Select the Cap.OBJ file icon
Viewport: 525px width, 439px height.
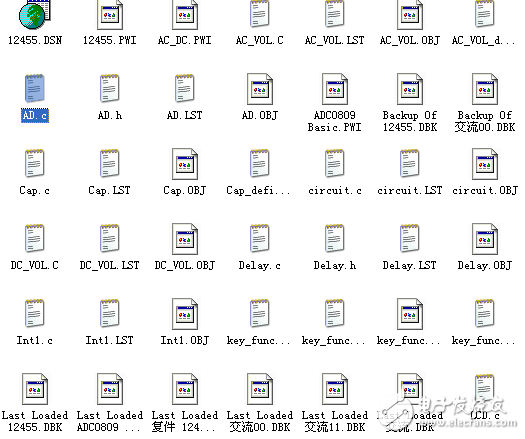(185, 164)
